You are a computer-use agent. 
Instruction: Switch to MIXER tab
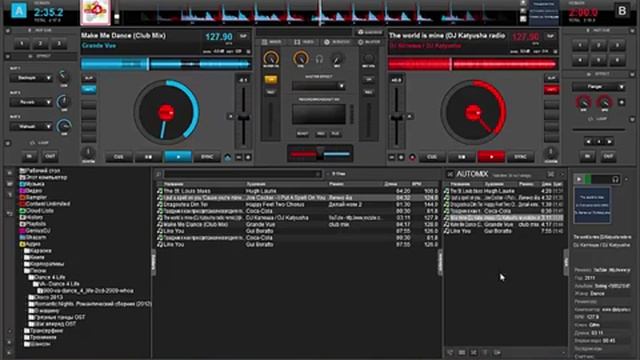[272, 42]
